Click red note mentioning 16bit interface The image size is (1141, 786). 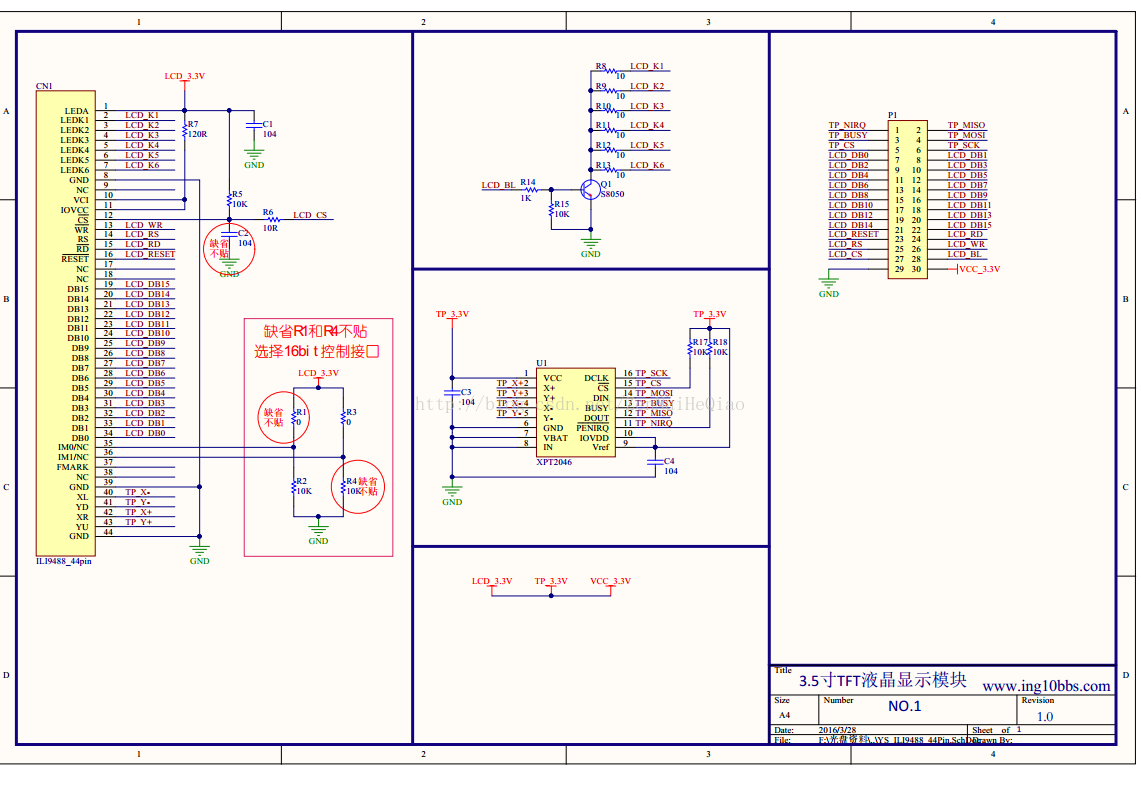(x=317, y=352)
